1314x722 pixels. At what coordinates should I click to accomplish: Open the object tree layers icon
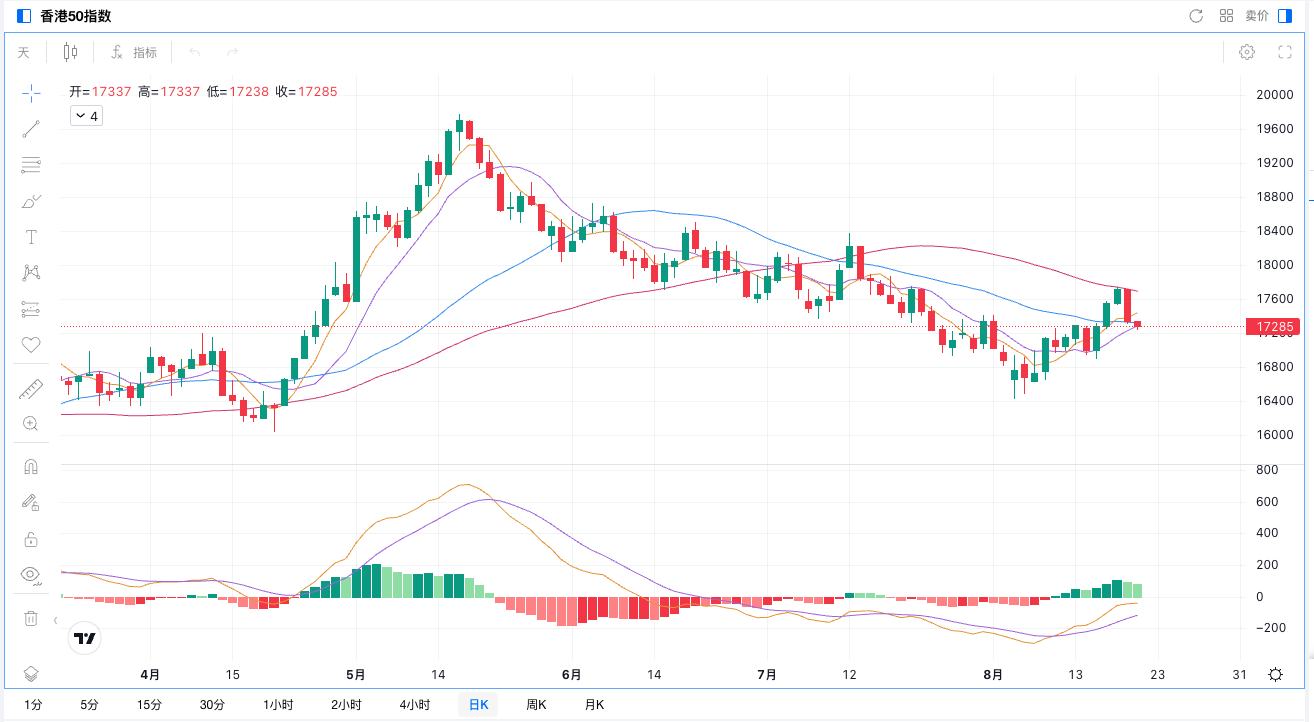coord(31,674)
